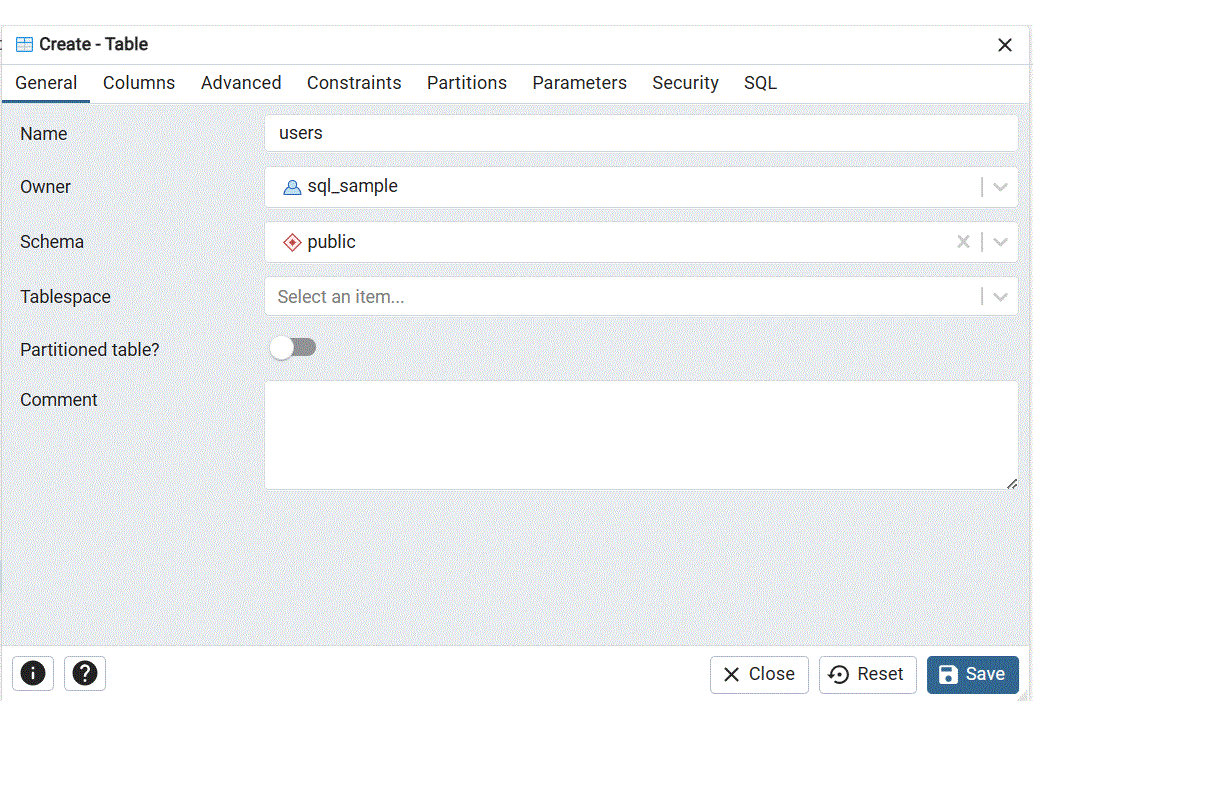Switch to the Columns tab

tap(139, 83)
